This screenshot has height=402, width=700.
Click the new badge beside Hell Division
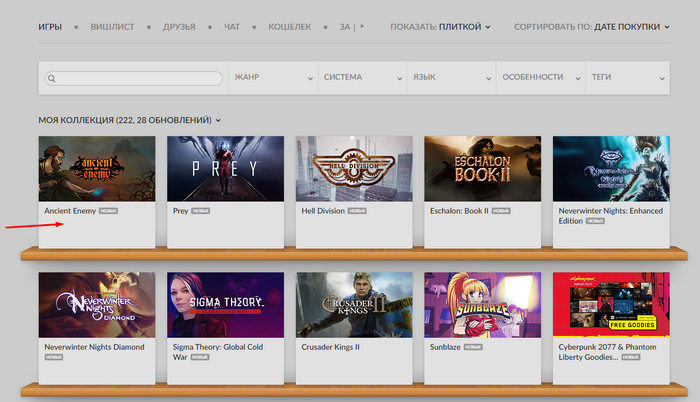[357, 211]
